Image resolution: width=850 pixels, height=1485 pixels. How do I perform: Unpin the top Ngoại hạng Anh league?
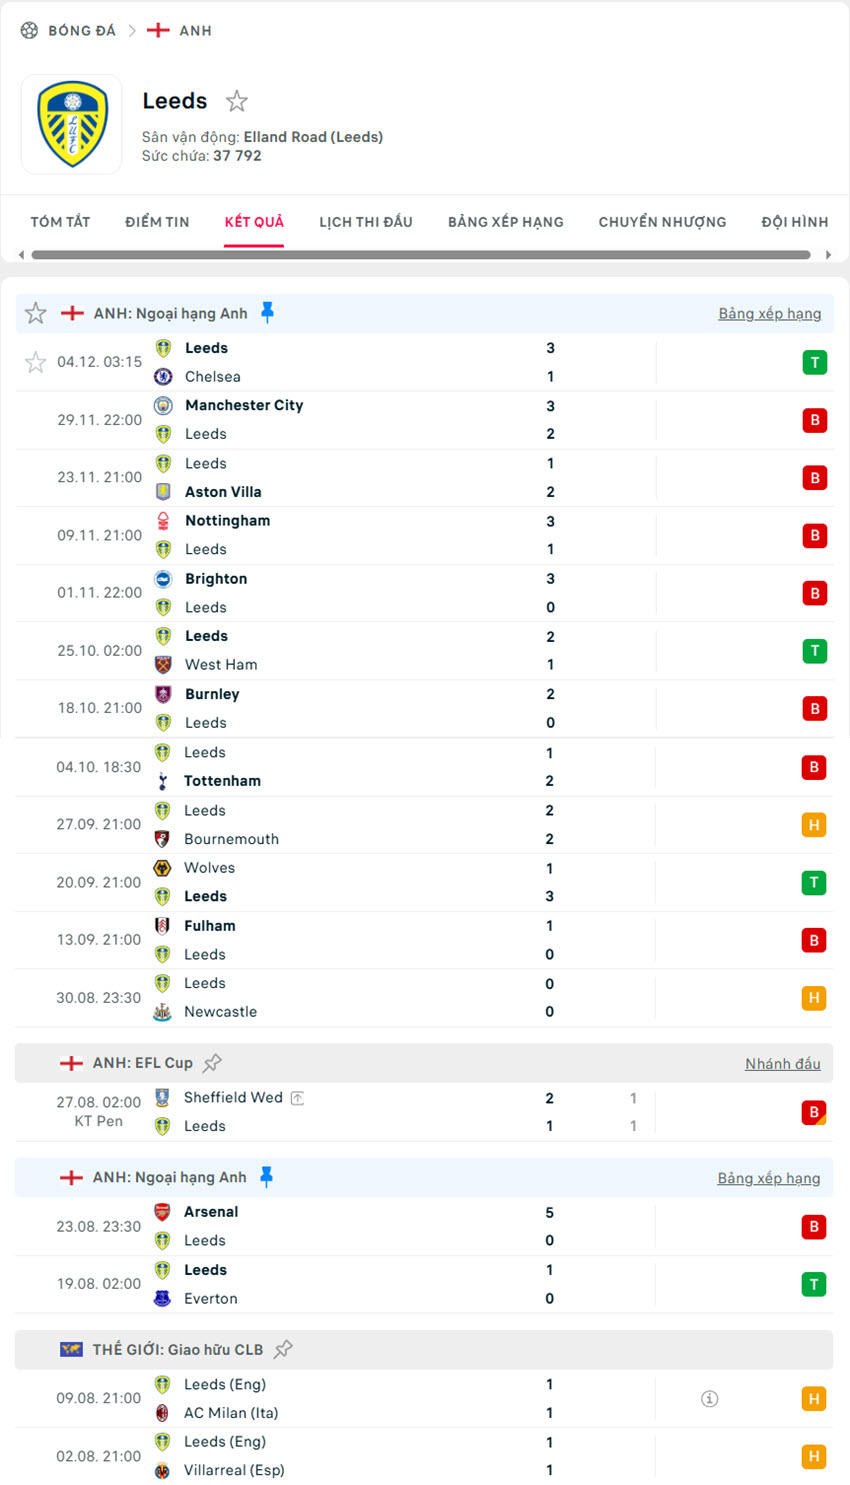click(x=267, y=313)
